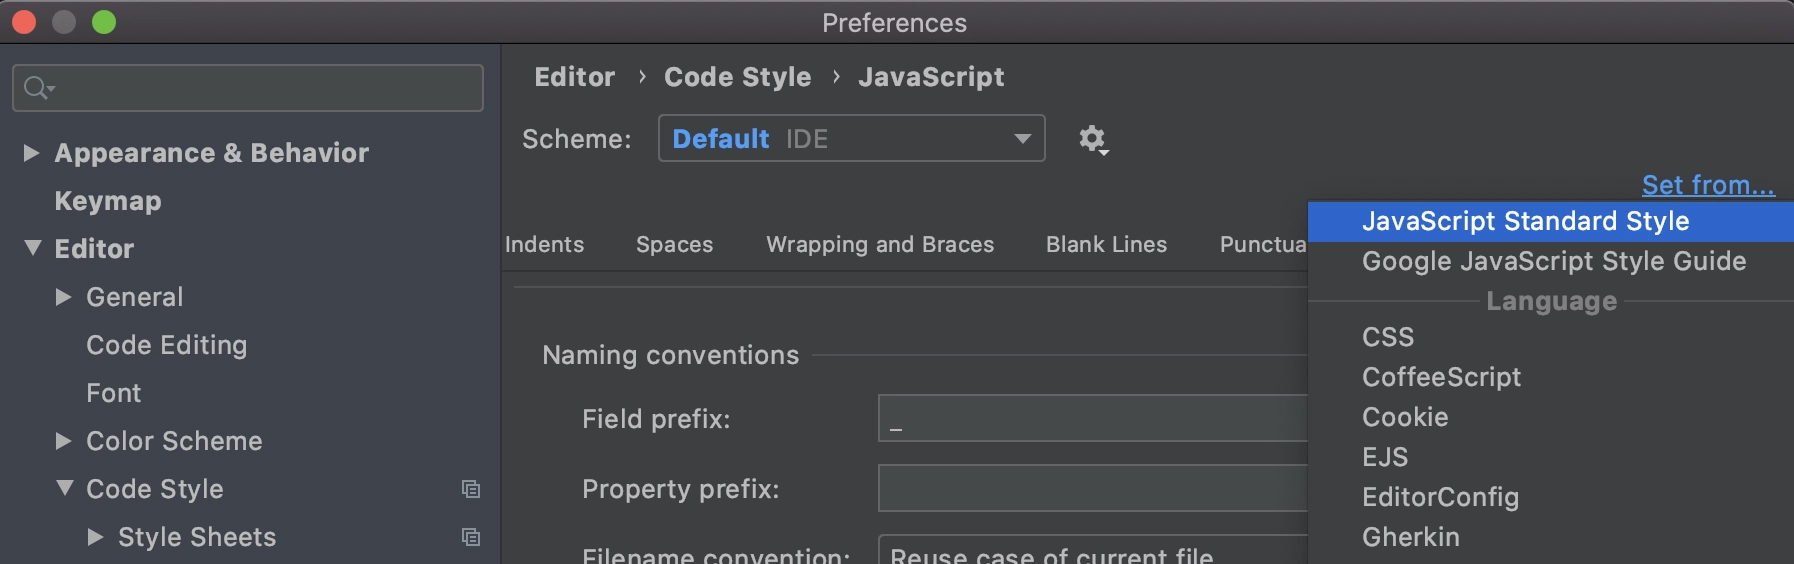Choose JavaScript Standard Style from popup

point(1551,221)
